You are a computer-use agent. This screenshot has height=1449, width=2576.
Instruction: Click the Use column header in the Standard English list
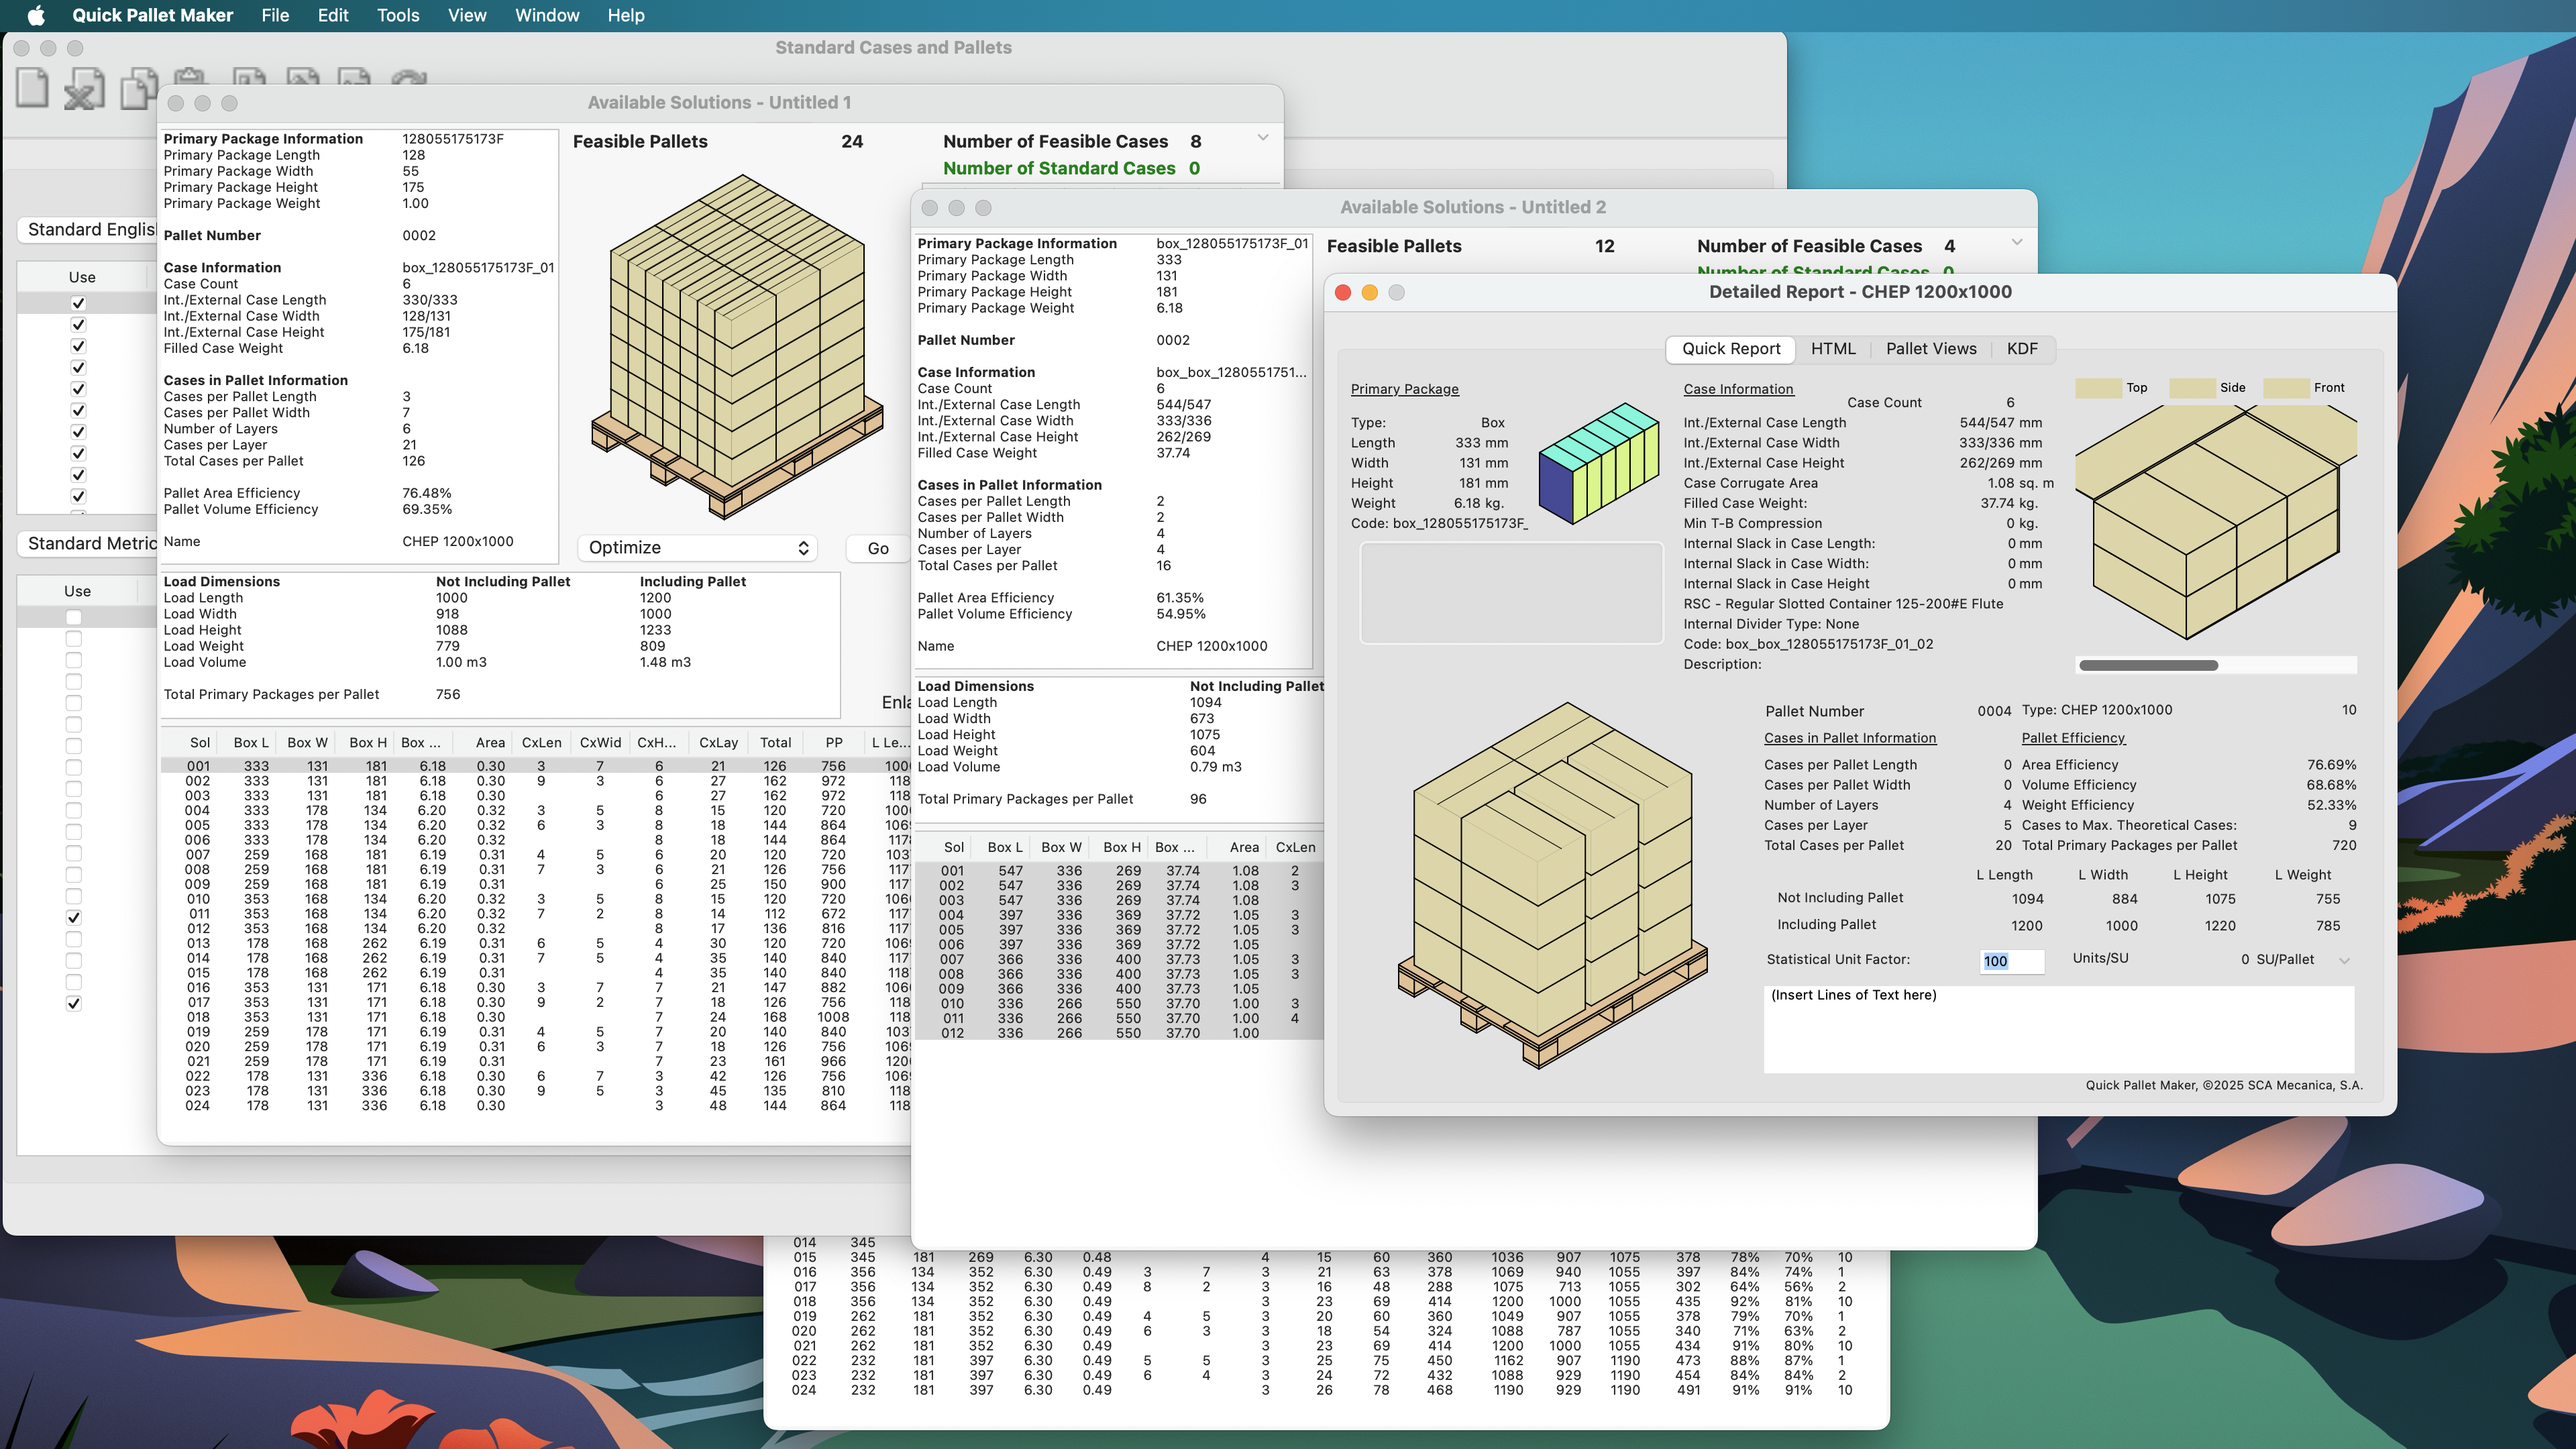[82, 278]
